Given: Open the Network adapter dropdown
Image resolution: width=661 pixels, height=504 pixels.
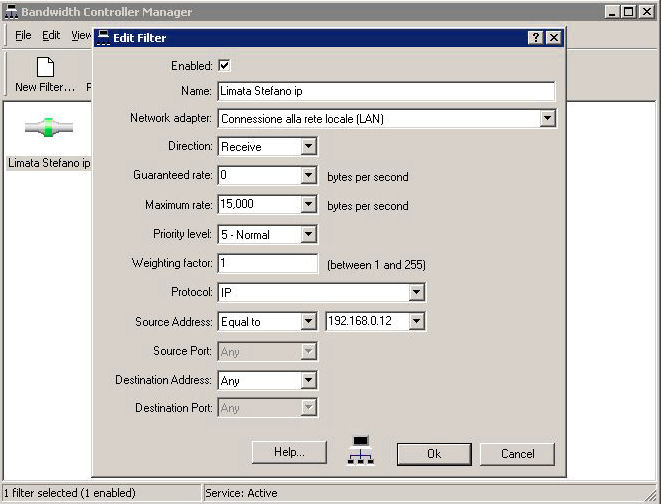Looking at the screenshot, I should coord(546,119).
